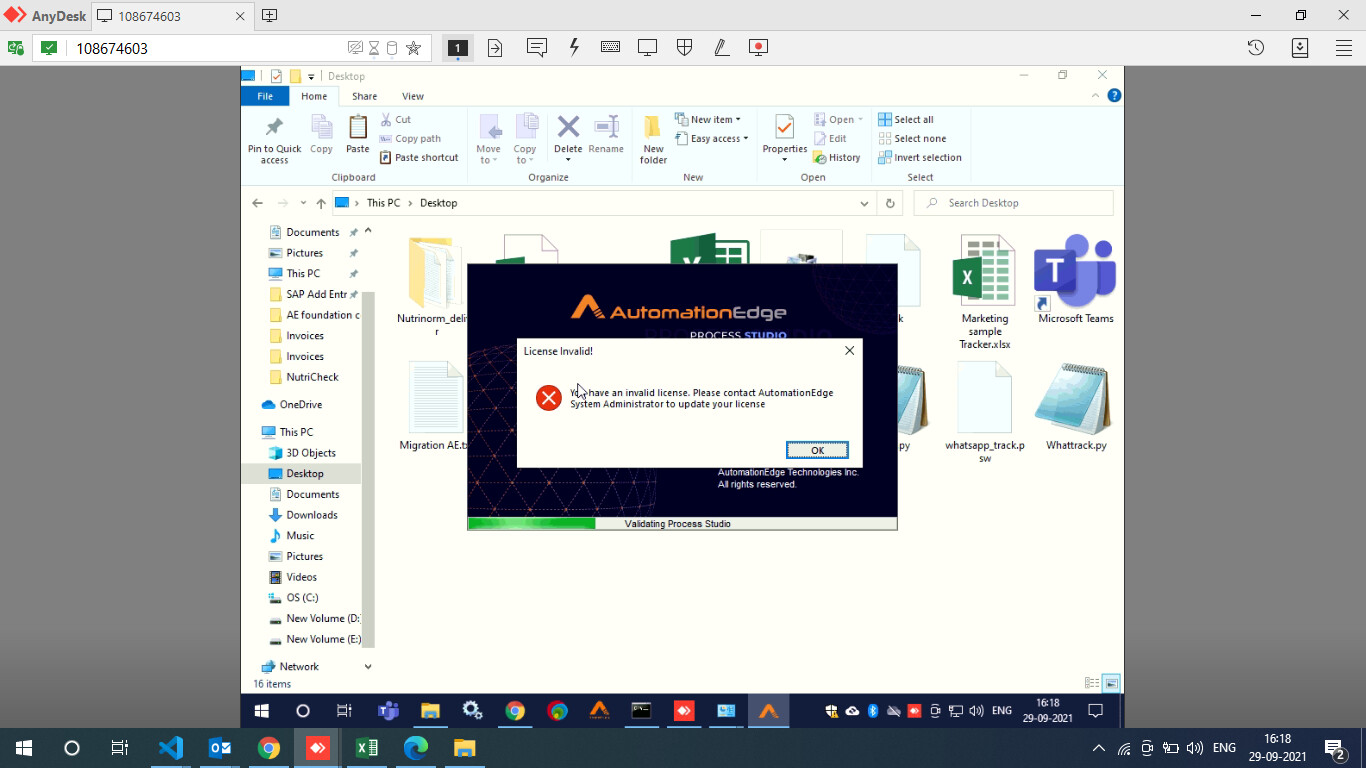
Task: Close the License Invalid dialog with X
Action: point(849,351)
